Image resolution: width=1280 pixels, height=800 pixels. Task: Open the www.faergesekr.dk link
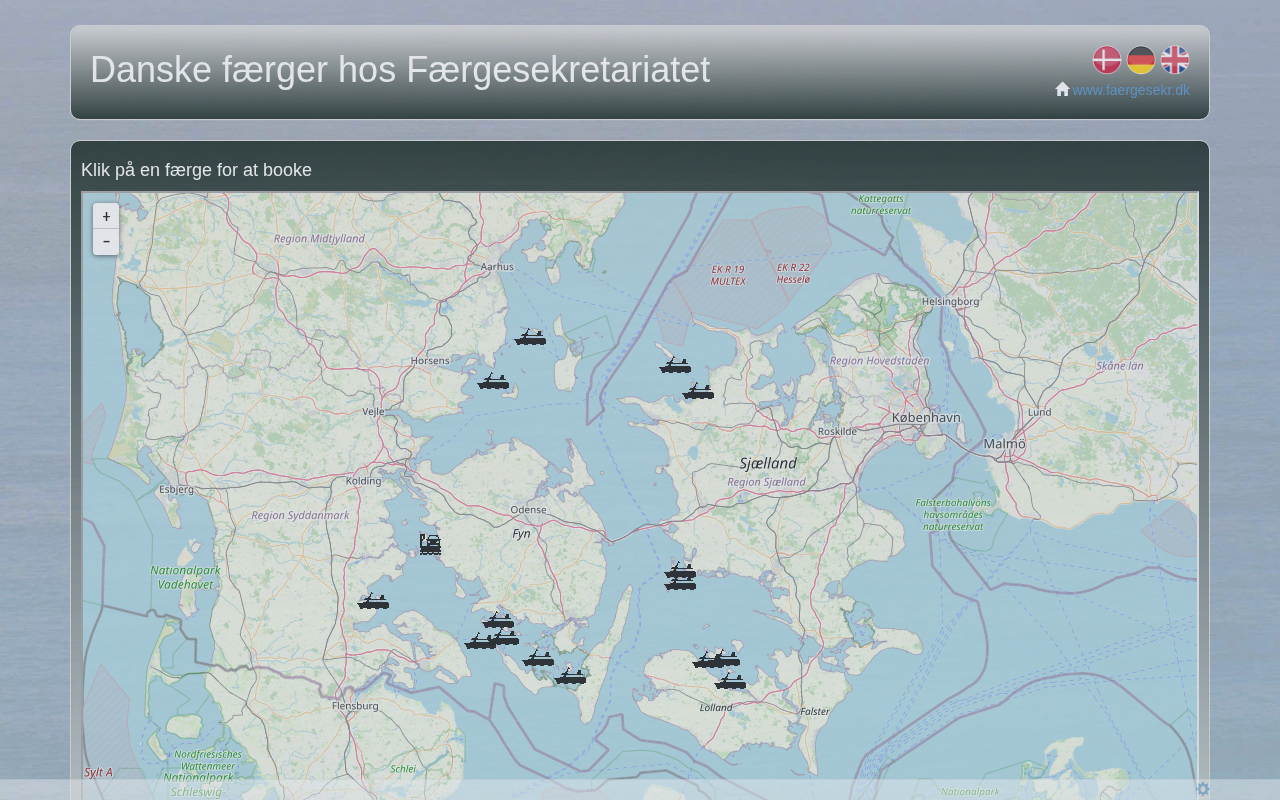tap(1131, 90)
